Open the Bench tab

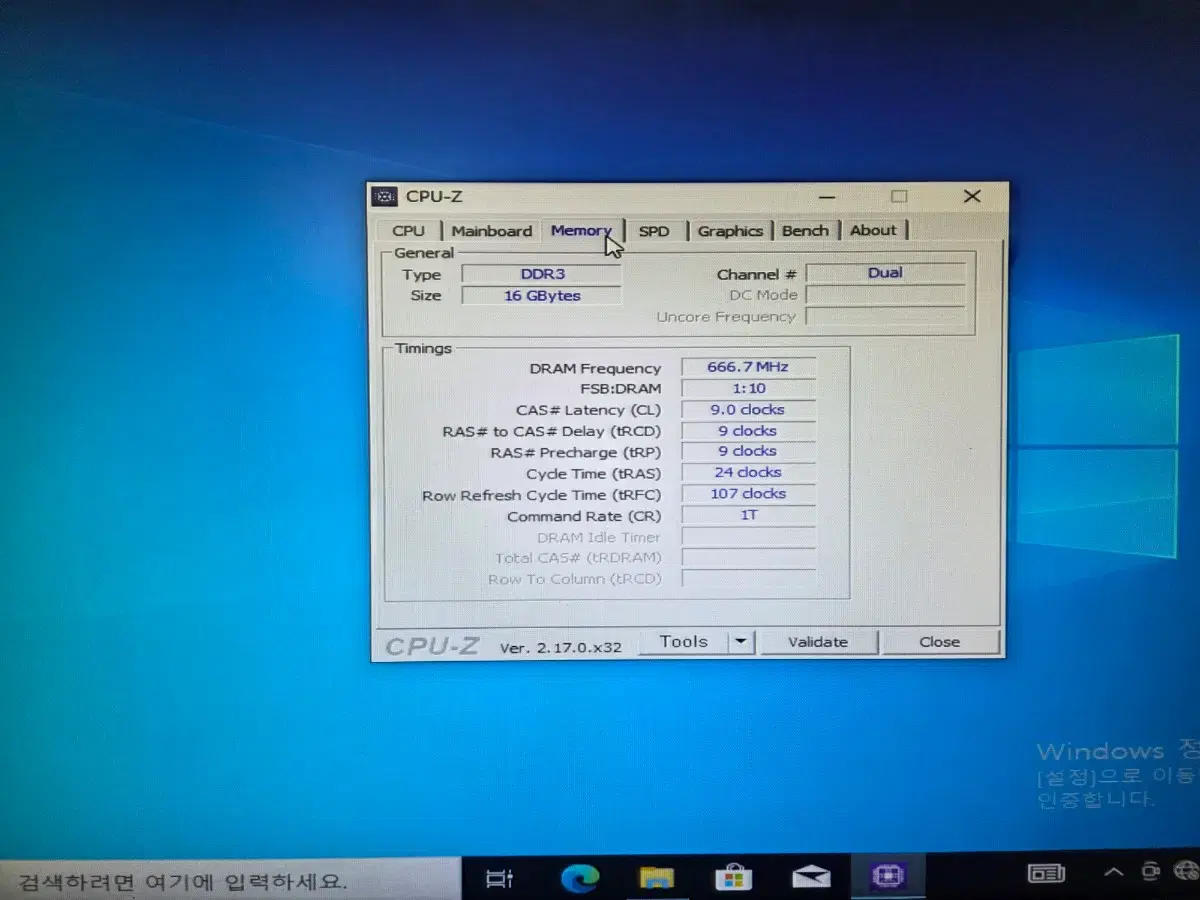(805, 231)
